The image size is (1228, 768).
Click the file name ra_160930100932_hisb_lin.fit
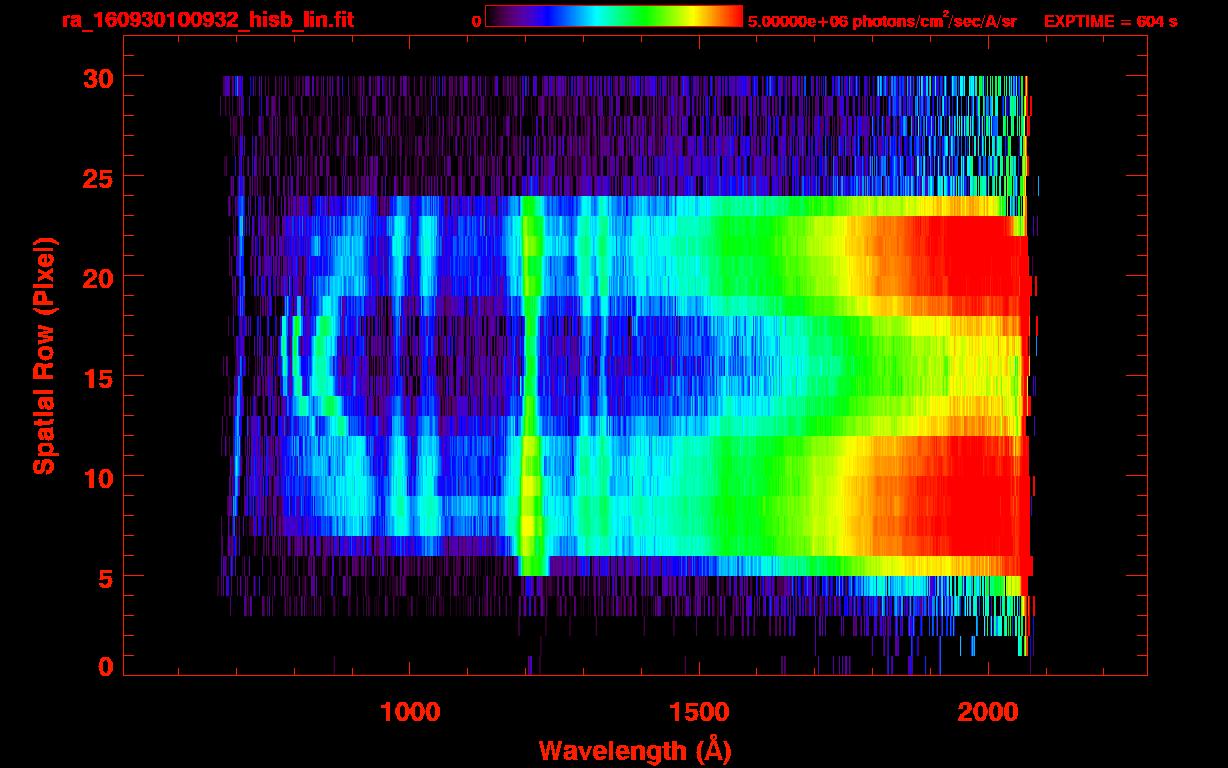click(206, 19)
